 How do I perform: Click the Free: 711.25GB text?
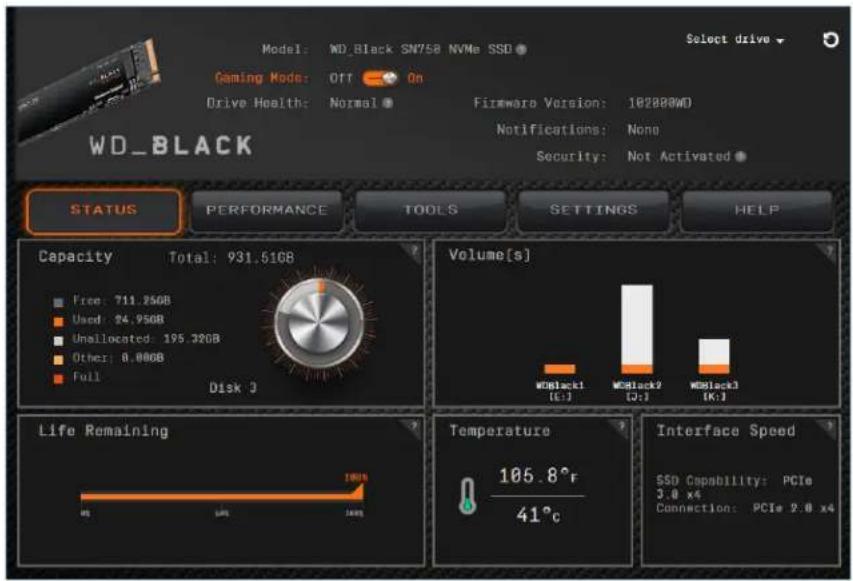point(121,300)
